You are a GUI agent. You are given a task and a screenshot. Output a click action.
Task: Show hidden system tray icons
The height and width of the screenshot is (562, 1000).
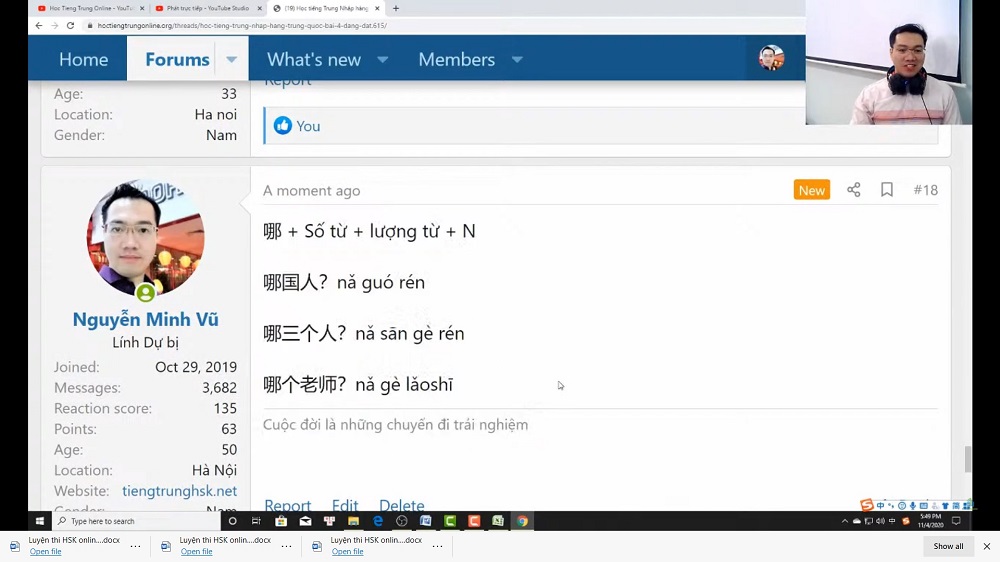(x=844, y=521)
